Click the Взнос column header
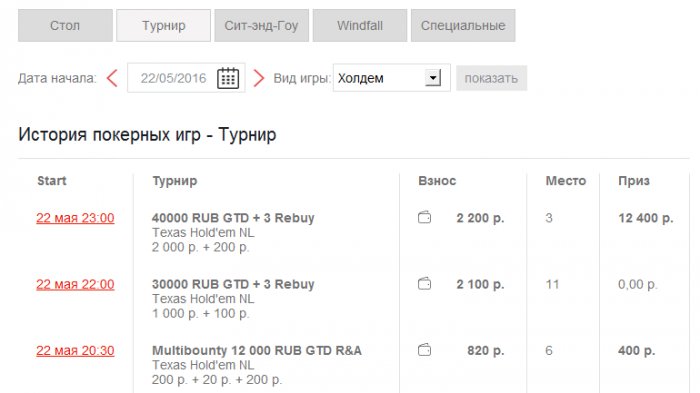Viewport: 700px width, 393px height. tap(437, 181)
